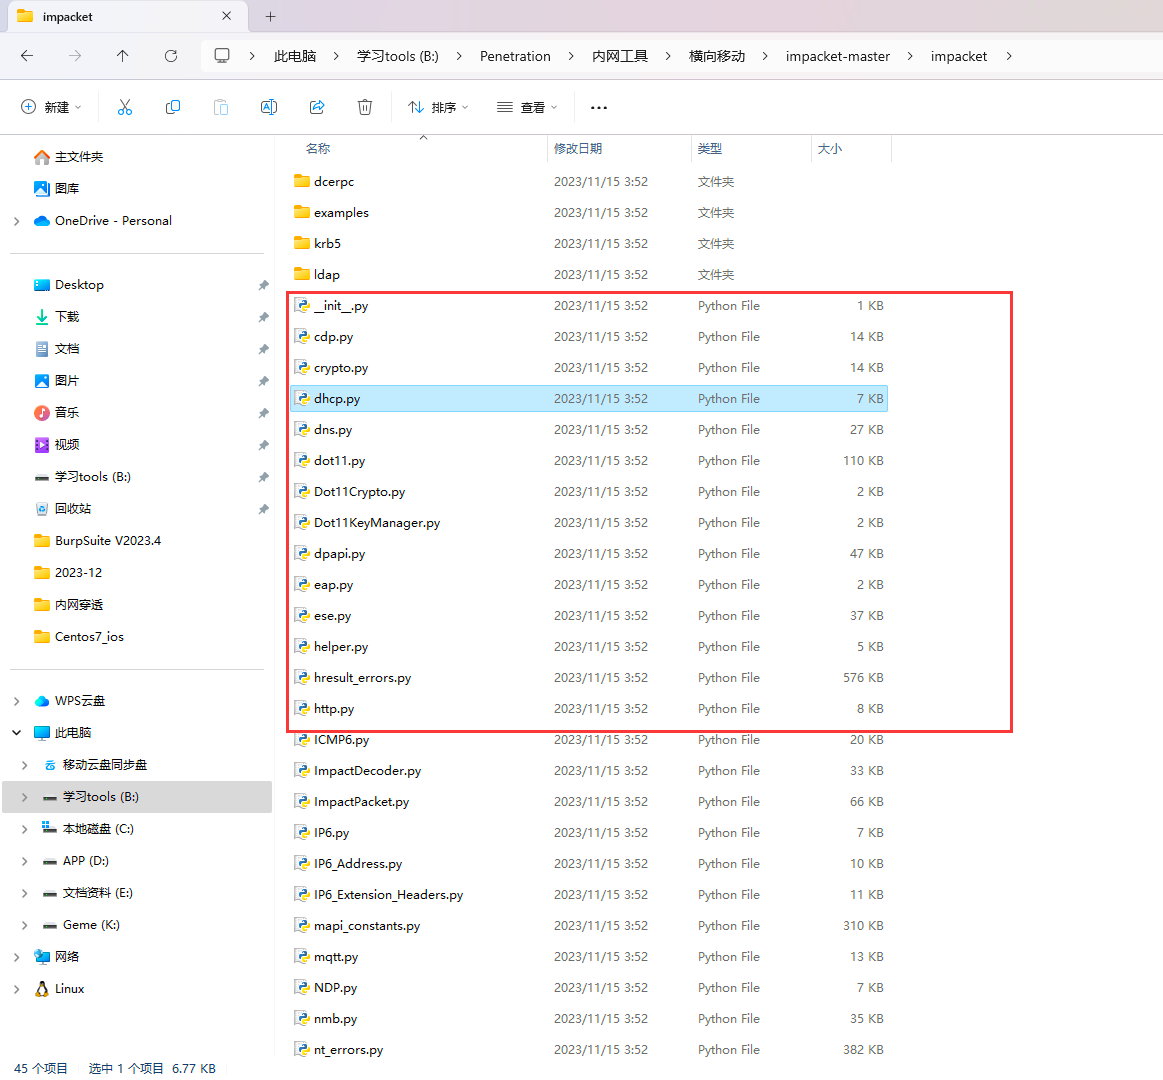This screenshot has width=1163, height=1080.
Task: Collapse the 此电脑 tree node
Action: tap(17, 733)
